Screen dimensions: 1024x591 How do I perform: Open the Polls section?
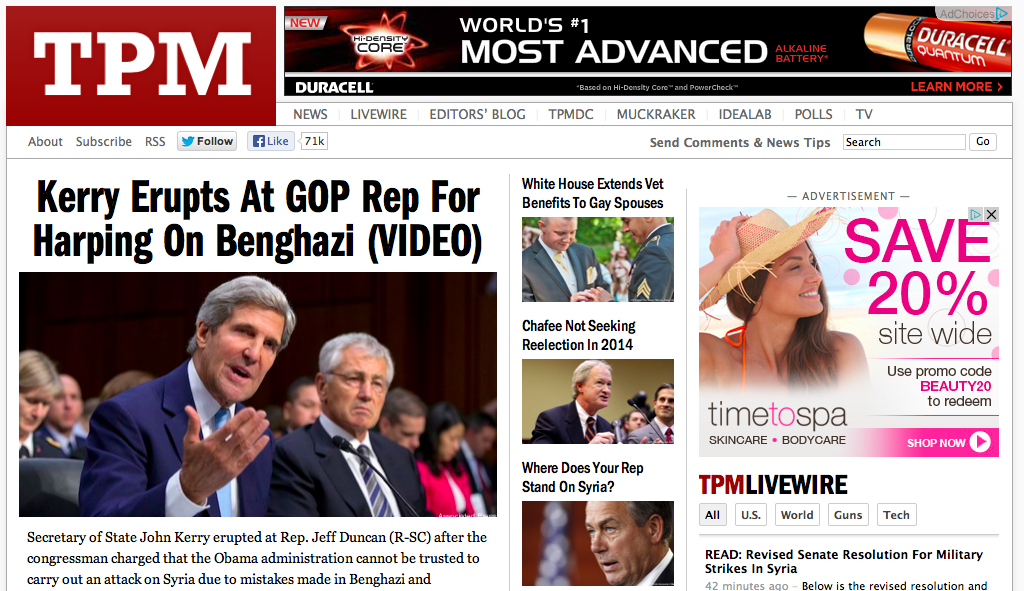(814, 114)
